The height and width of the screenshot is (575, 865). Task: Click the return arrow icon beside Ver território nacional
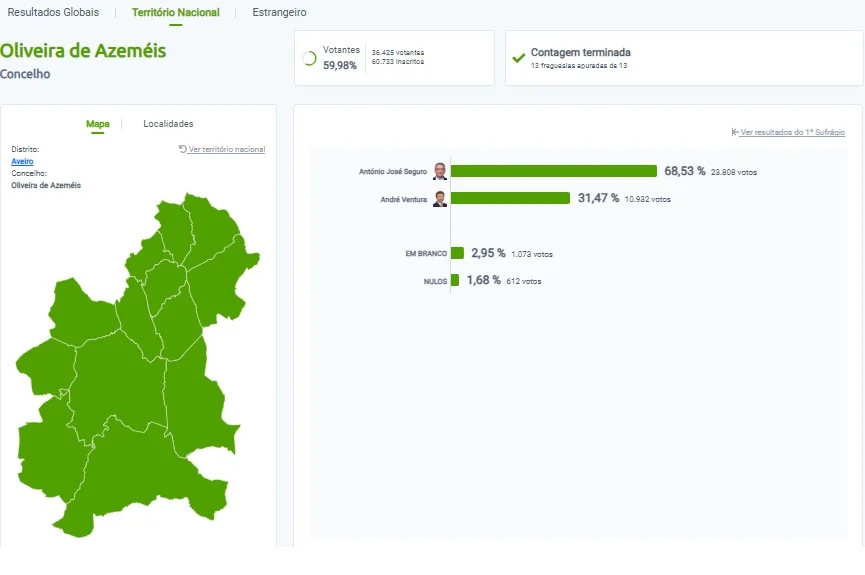pos(183,149)
